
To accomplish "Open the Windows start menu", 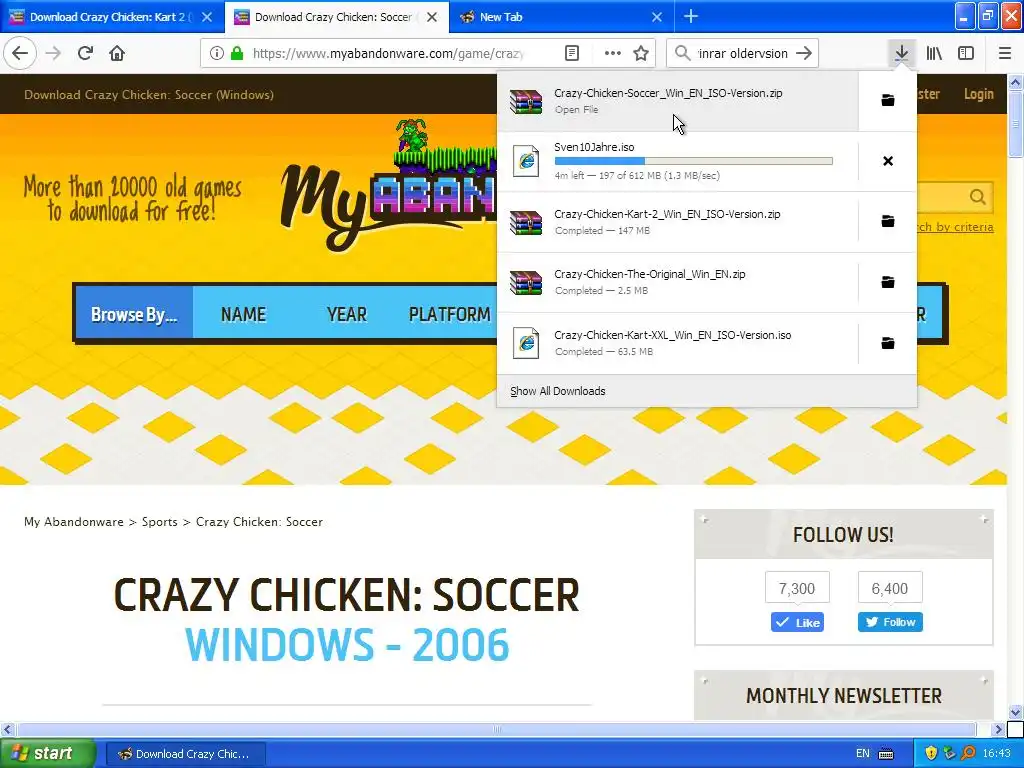I will (x=47, y=754).
